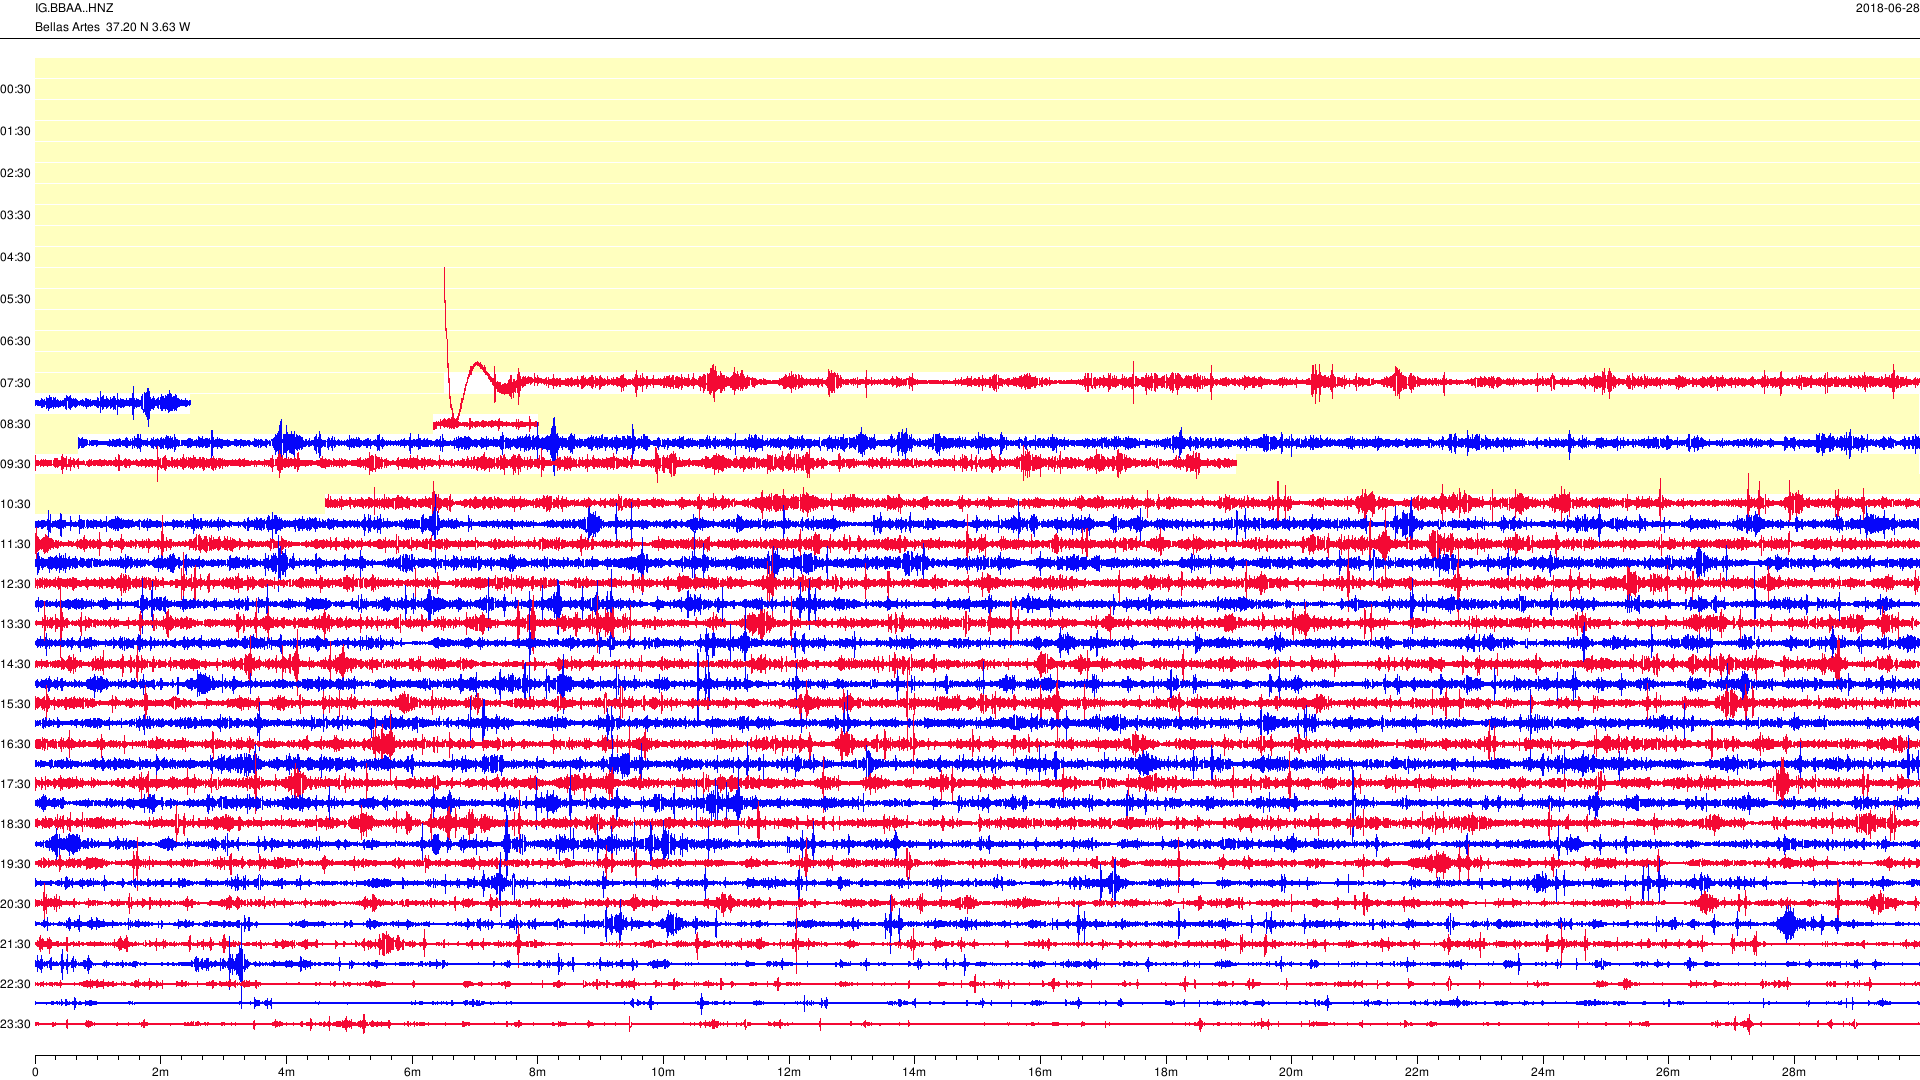Select the 15:30 time label
This screenshot has width=1920, height=1080.
pyautogui.click(x=15, y=704)
